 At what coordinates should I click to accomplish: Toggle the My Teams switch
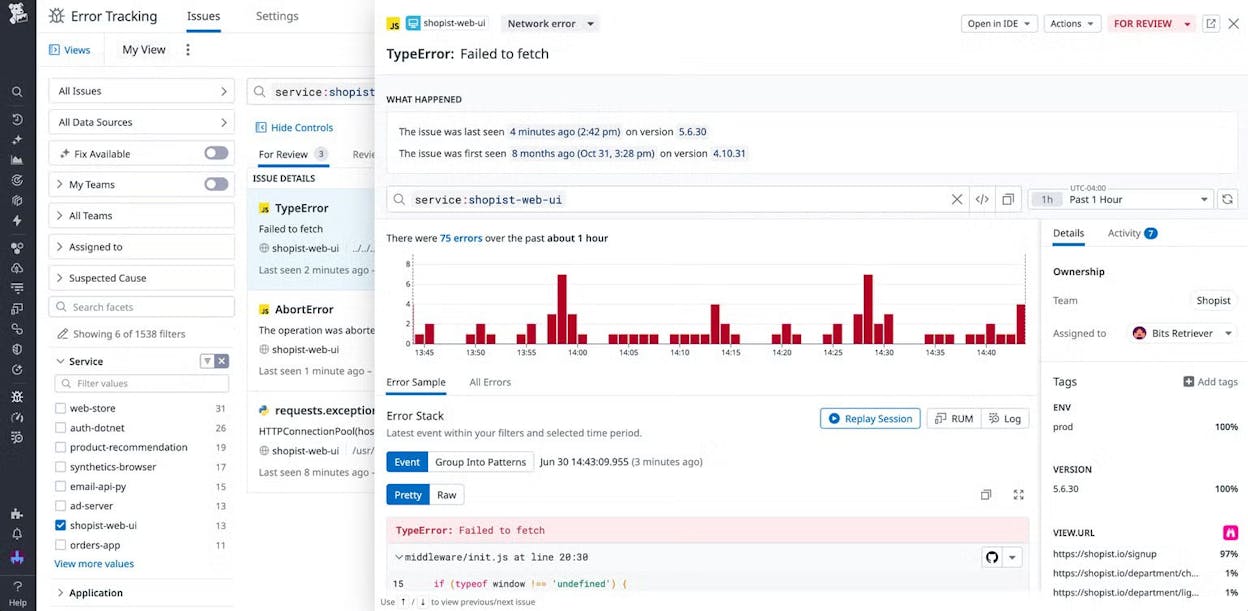(216, 185)
